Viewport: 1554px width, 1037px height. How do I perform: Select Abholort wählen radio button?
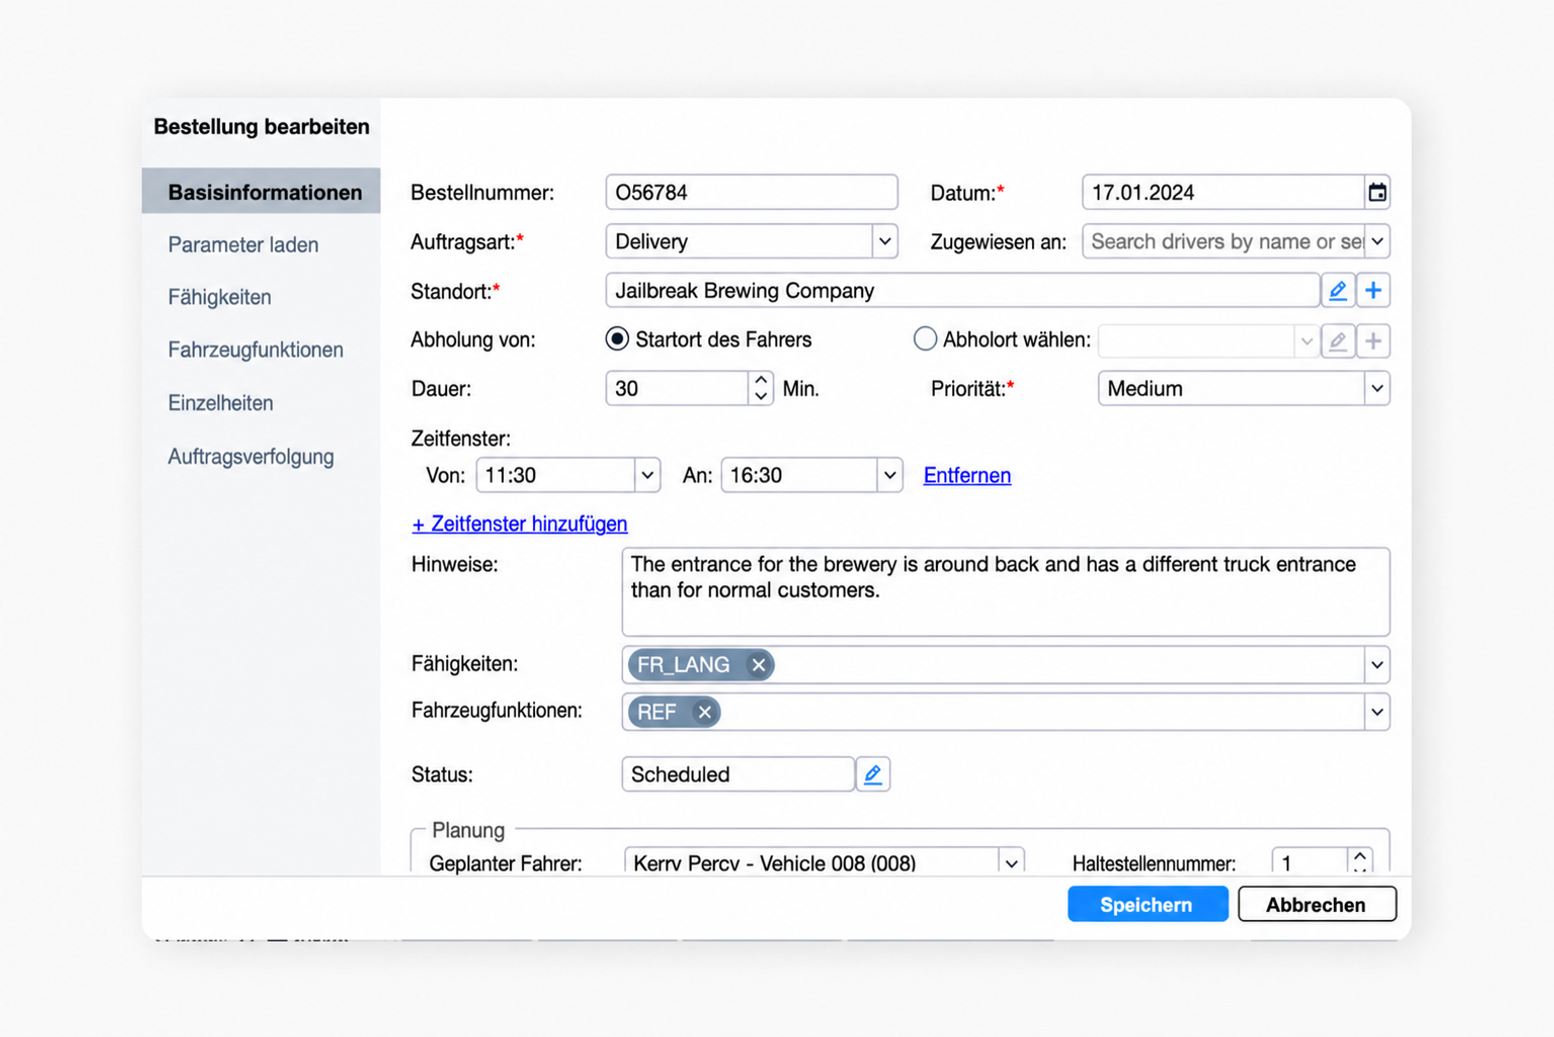coord(925,339)
